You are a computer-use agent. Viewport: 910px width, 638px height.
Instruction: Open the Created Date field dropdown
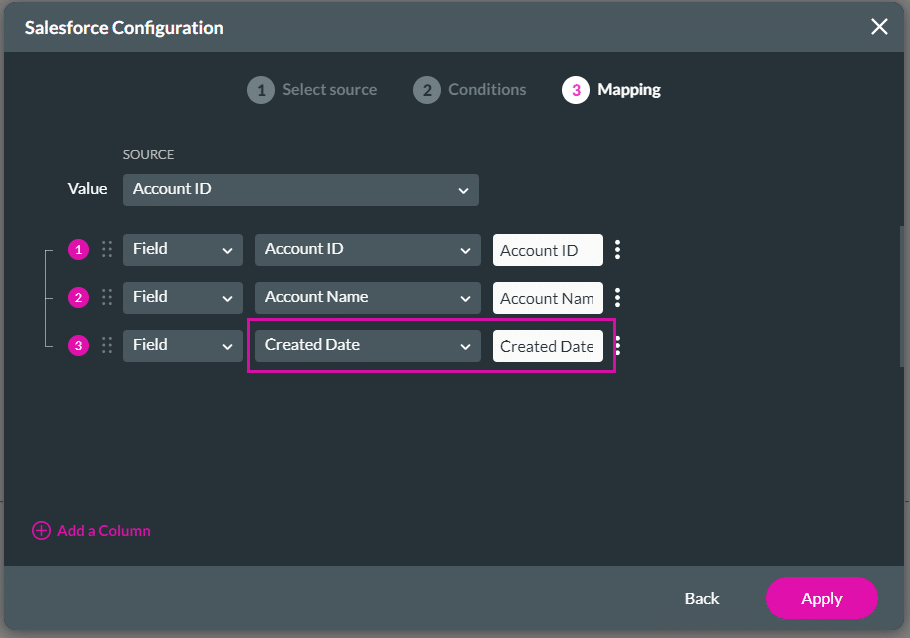click(x=366, y=346)
